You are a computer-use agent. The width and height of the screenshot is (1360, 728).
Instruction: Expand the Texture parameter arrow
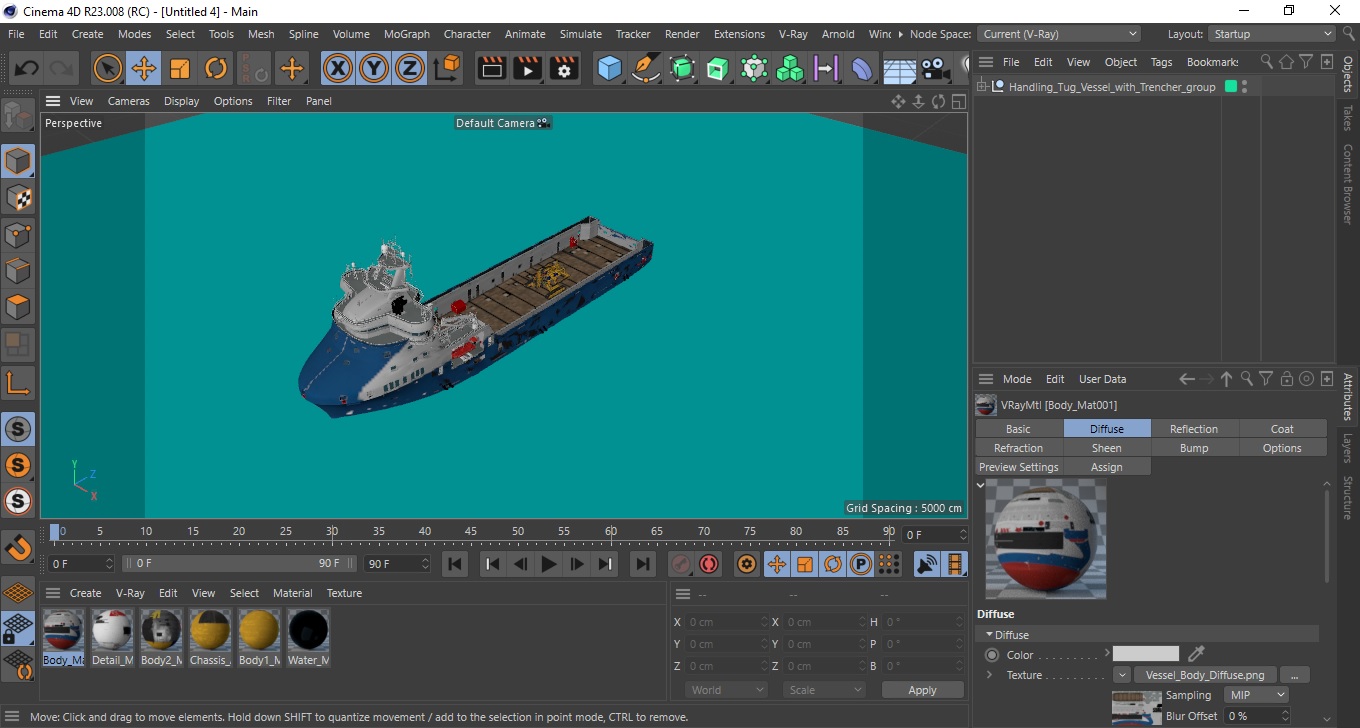click(x=989, y=675)
